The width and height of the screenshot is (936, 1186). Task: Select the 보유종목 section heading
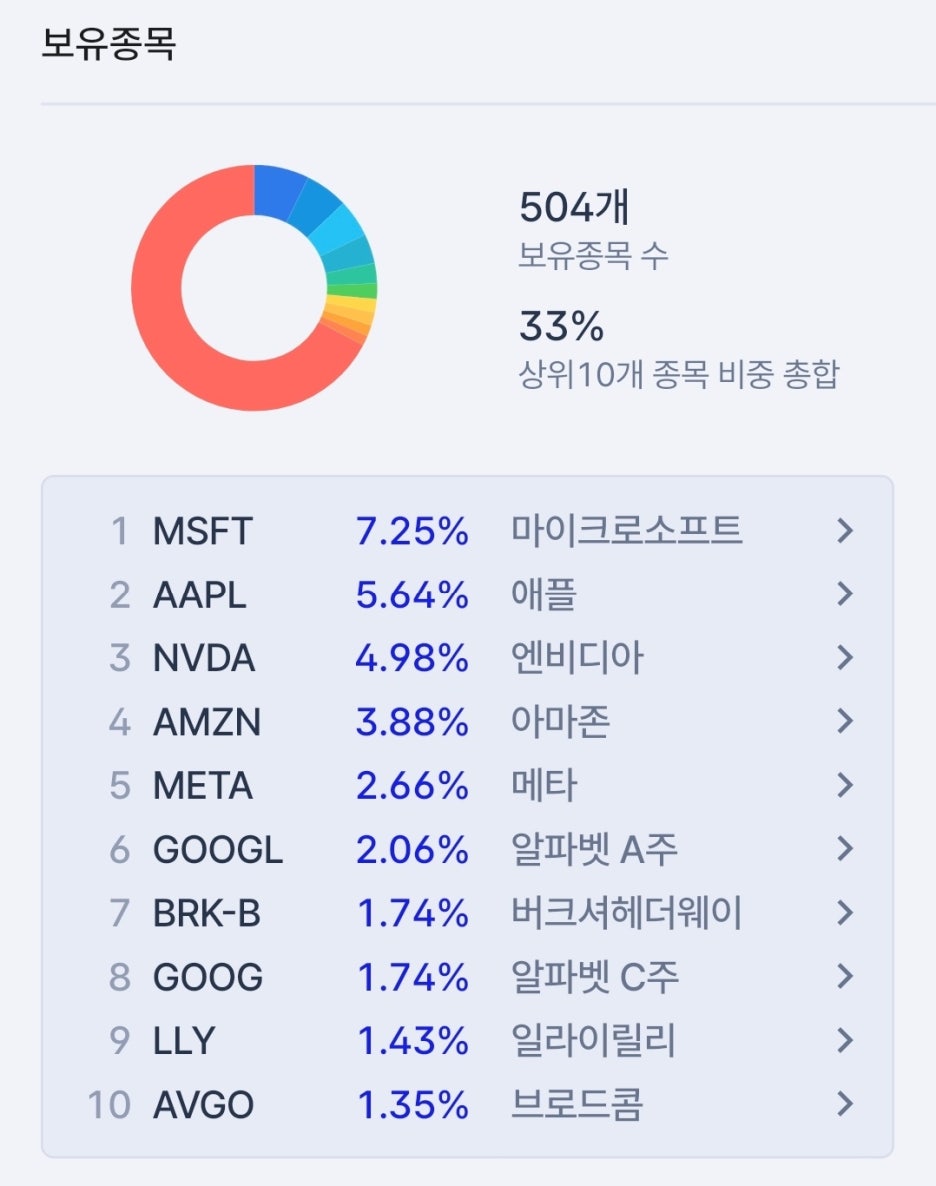click(108, 45)
